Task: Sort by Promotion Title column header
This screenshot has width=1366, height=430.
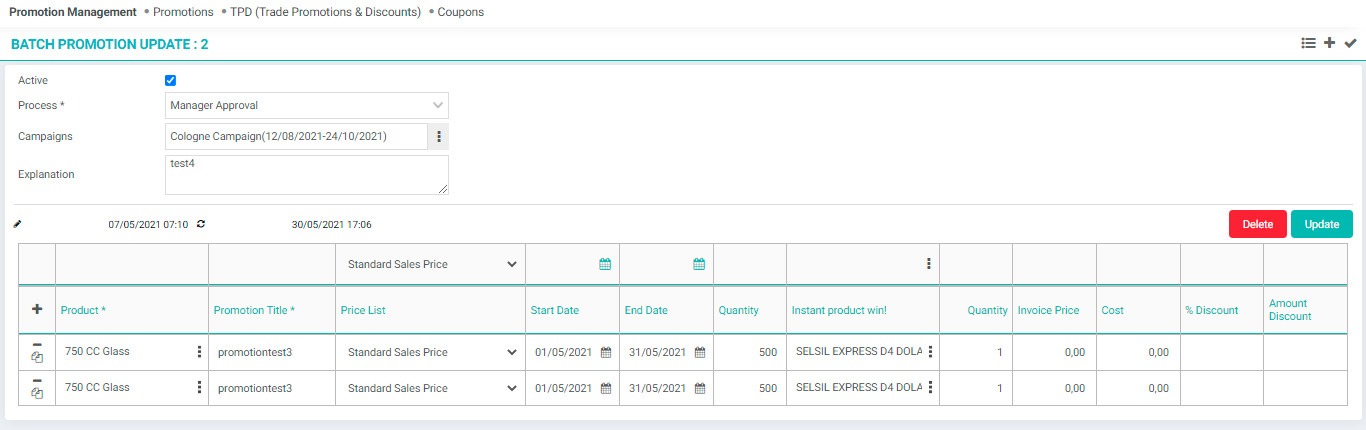Action: tap(254, 310)
